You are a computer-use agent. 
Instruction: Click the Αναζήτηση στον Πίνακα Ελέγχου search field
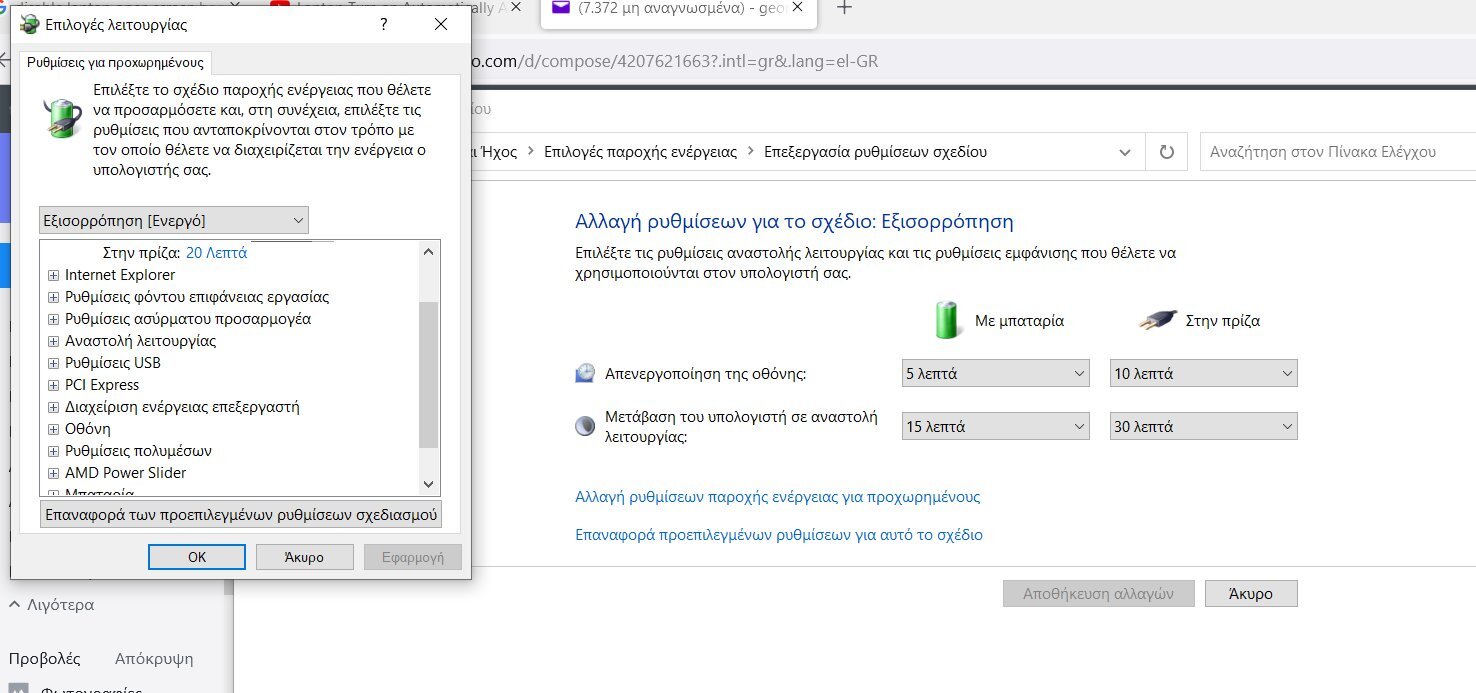1337,152
